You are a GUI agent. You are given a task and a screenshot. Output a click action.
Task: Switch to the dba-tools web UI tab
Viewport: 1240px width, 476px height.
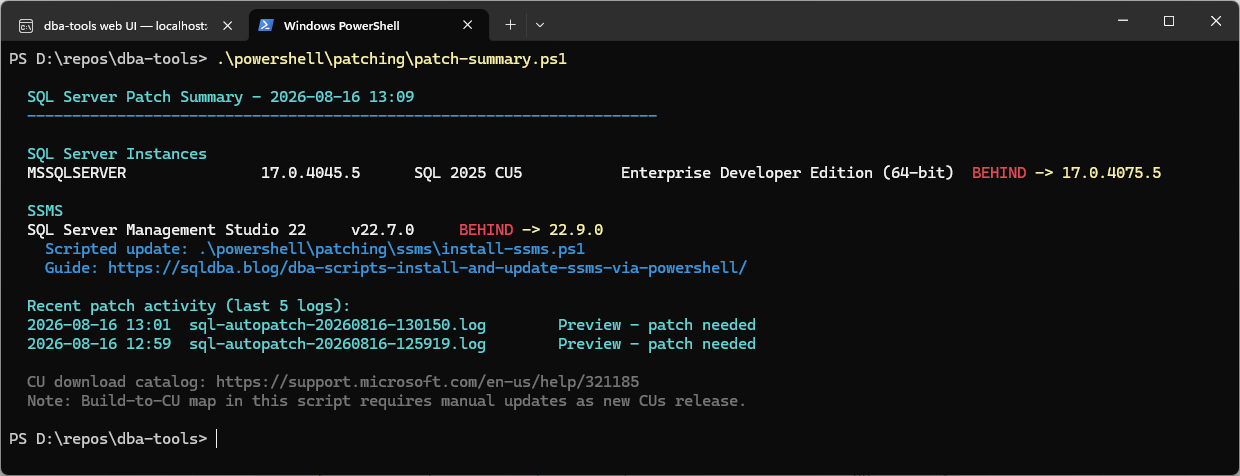tap(125, 24)
